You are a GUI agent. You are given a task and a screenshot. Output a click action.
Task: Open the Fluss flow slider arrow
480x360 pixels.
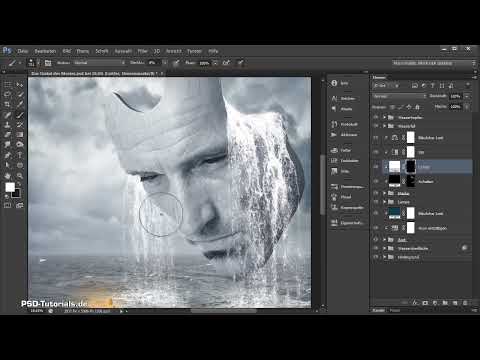coord(215,63)
